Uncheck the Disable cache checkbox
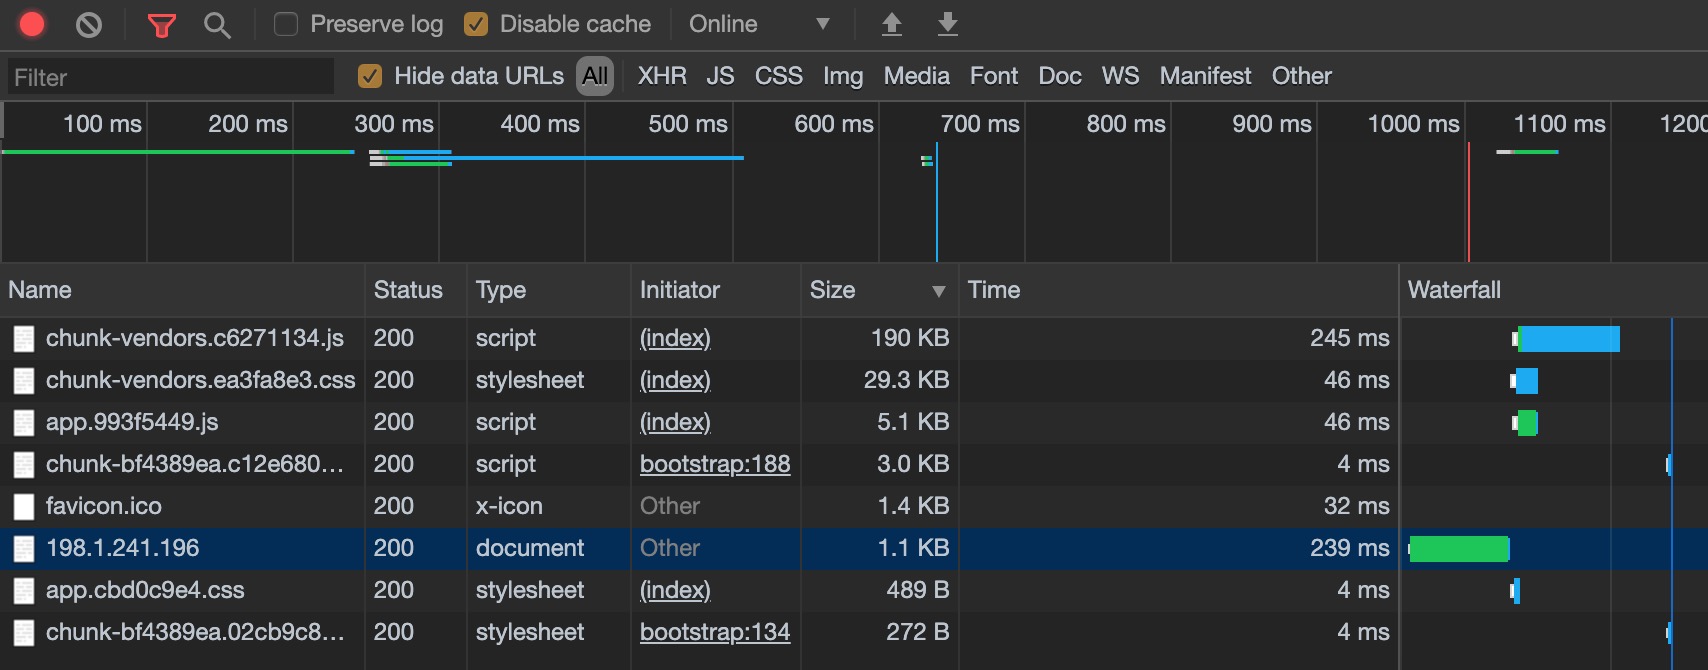Viewport: 1708px width, 670px height. pyautogui.click(x=476, y=24)
